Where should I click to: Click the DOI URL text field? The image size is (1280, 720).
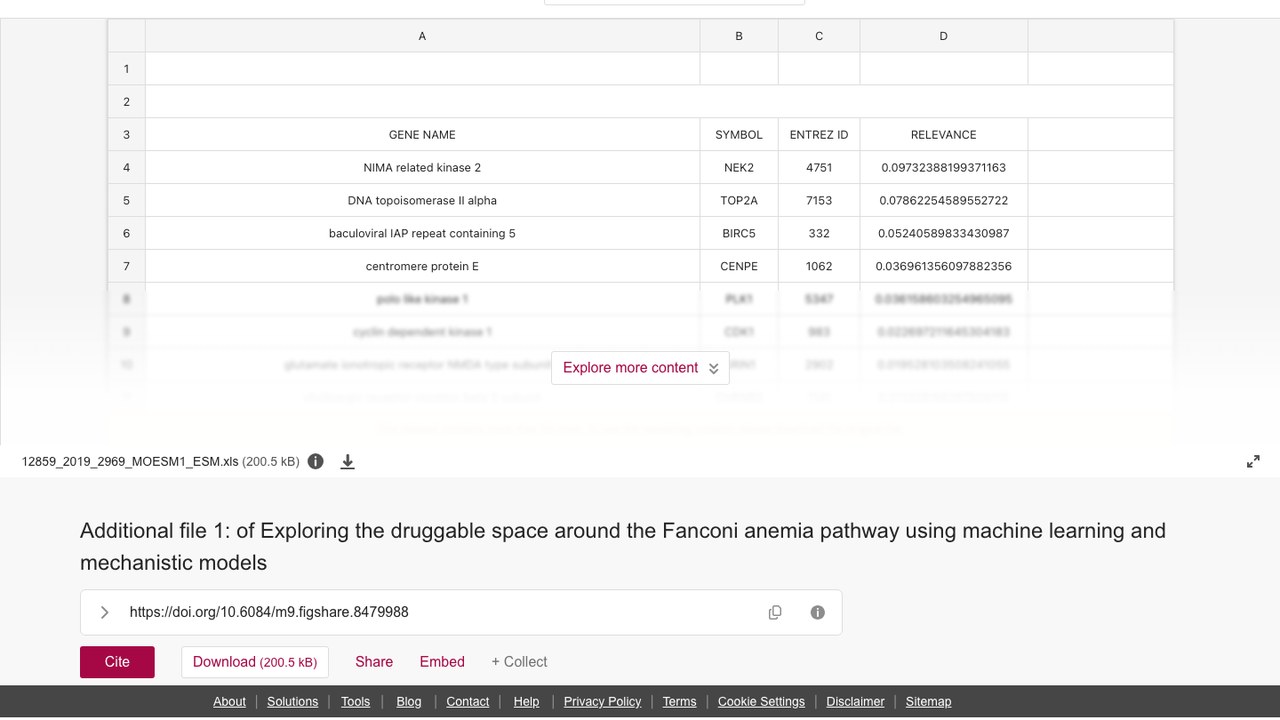[x=461, y=612]
